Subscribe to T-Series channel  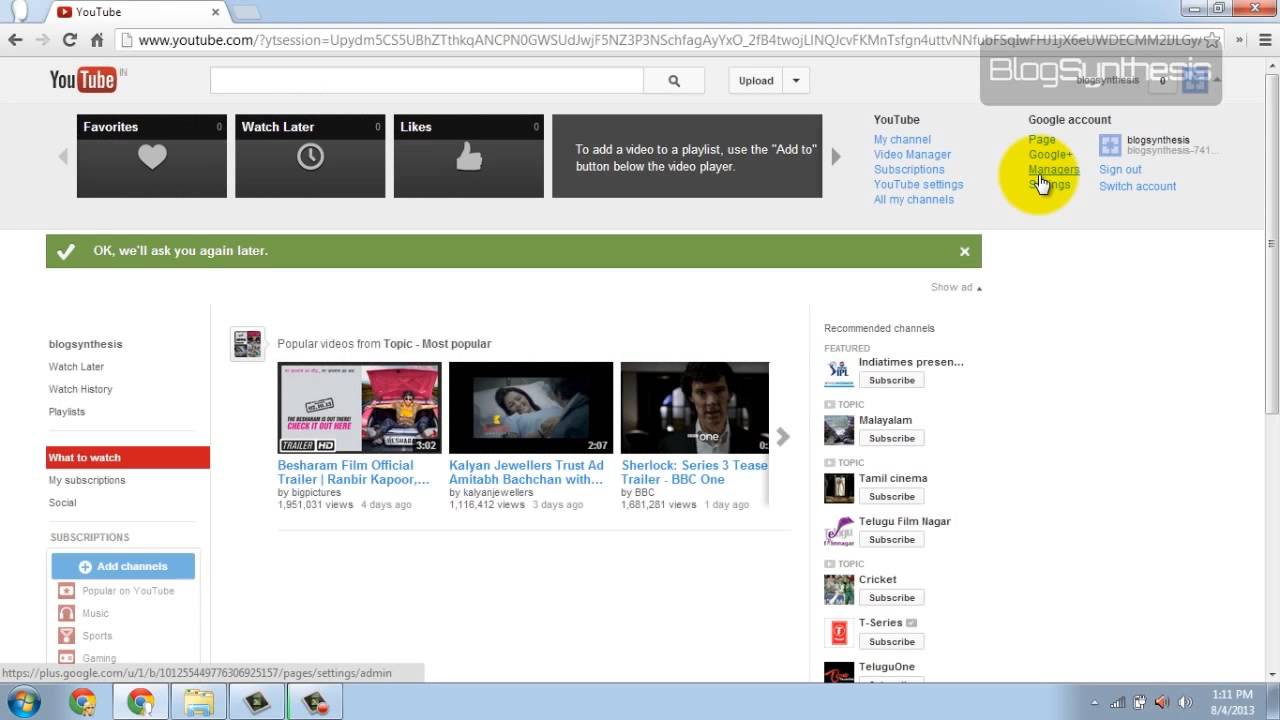(x=891, y=642)
